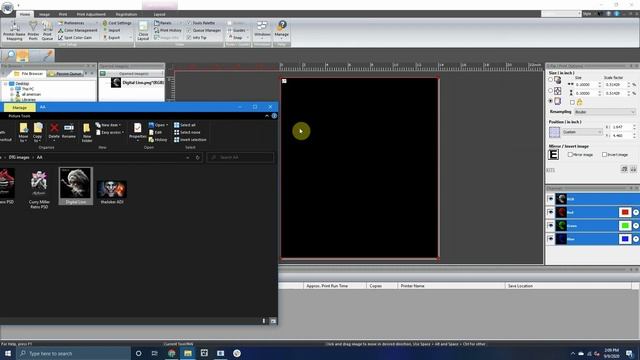Click the lock aspect ratio padlock icon
640x360 pixels.
580,102
